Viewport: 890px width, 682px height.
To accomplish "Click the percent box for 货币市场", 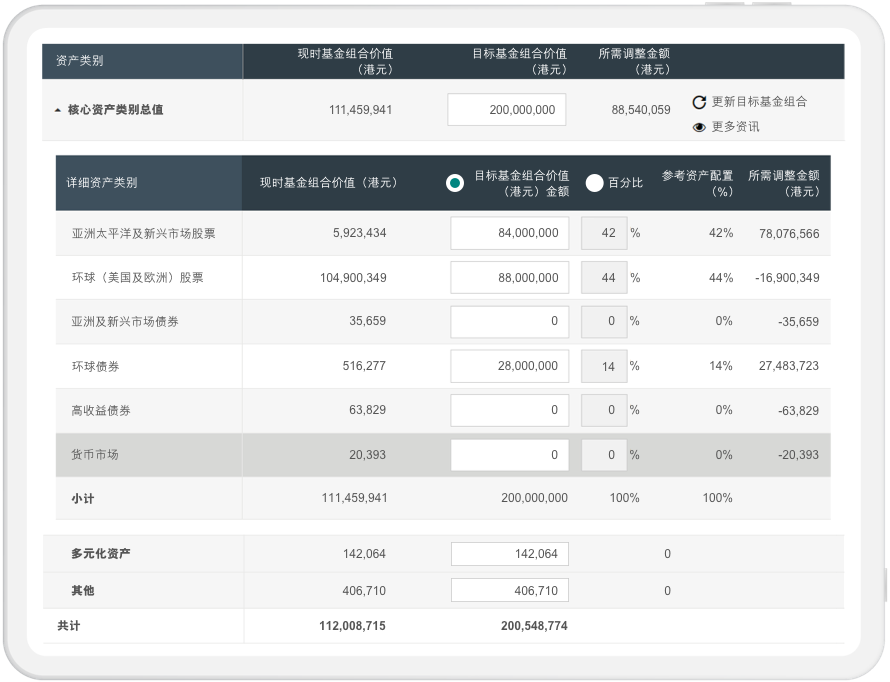I will (604, 454).
